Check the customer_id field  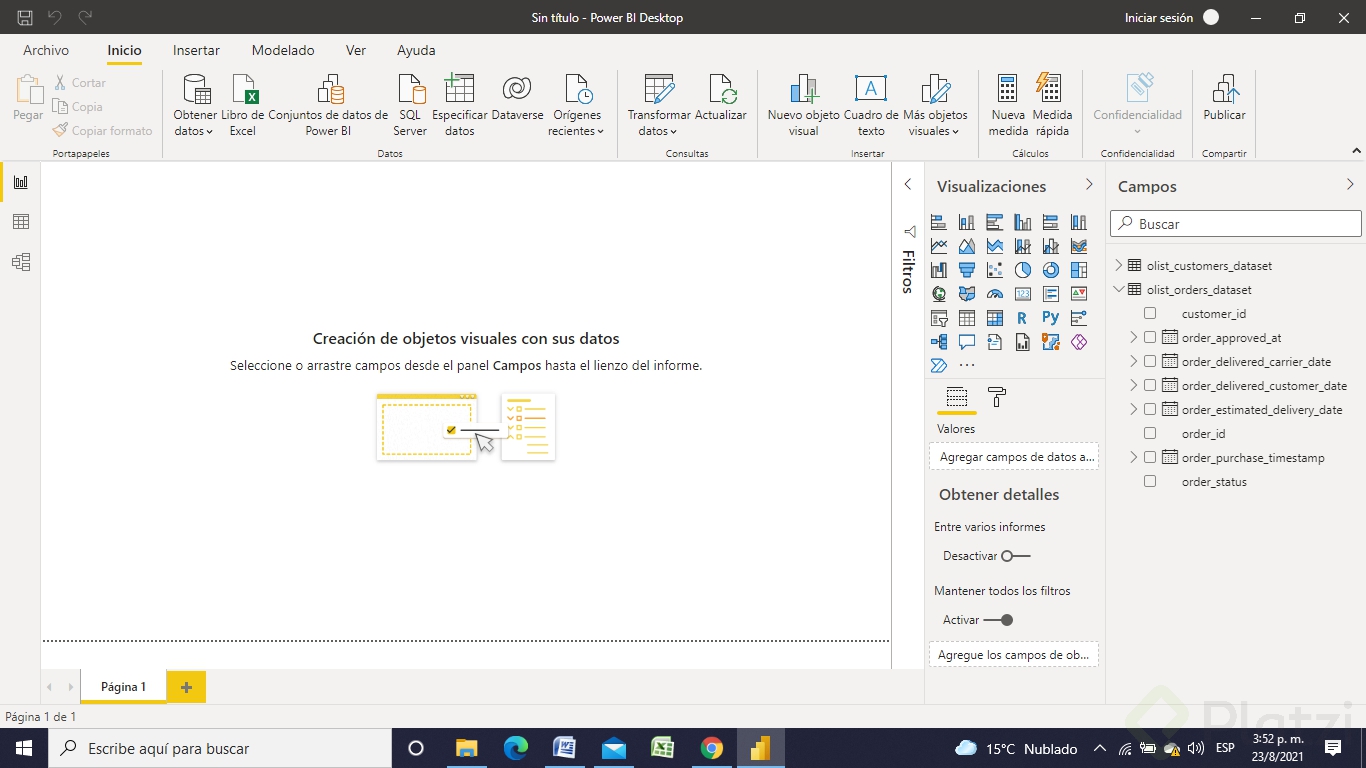pos(1150,313)
